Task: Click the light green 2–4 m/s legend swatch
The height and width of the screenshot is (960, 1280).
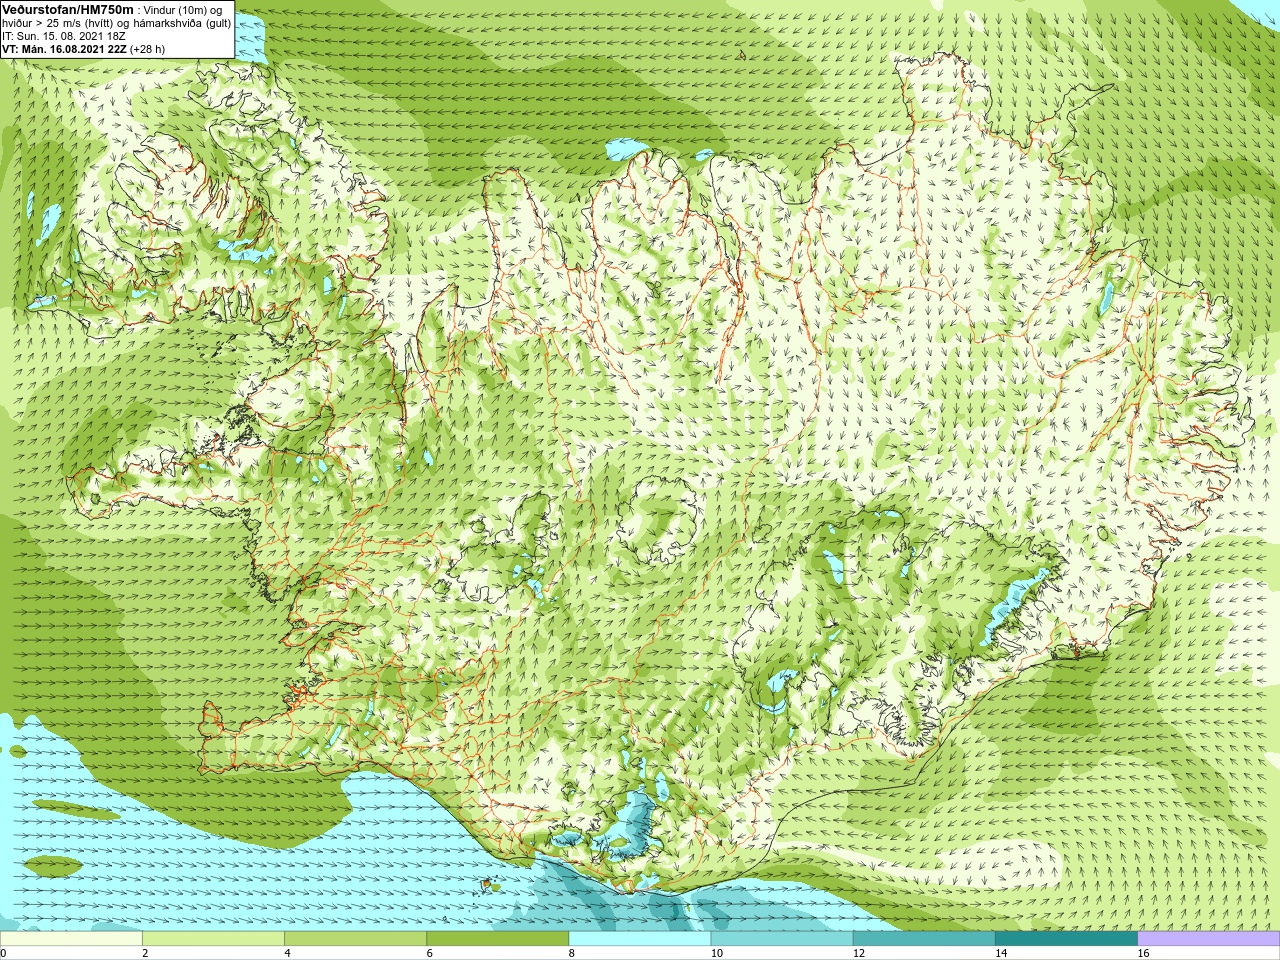Action: tap(213, 938)
